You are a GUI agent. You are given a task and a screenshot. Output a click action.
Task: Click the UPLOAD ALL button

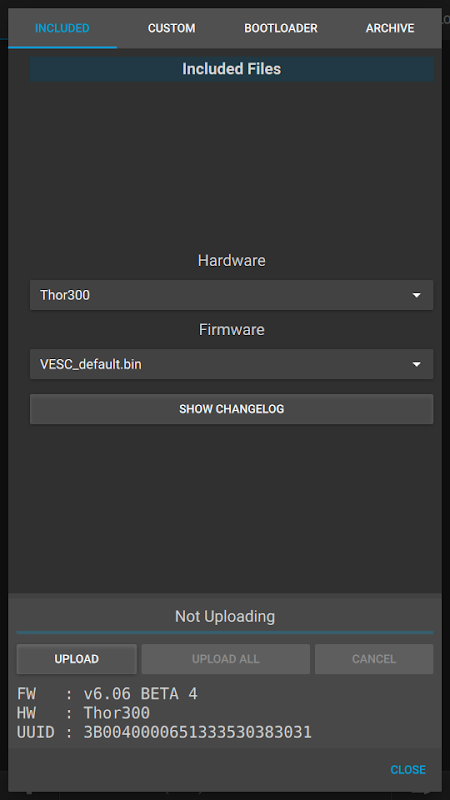point(226,659)
